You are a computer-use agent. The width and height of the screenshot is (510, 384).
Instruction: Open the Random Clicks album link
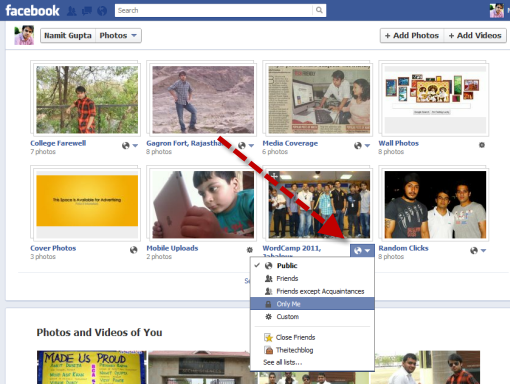tap(403, 248)
